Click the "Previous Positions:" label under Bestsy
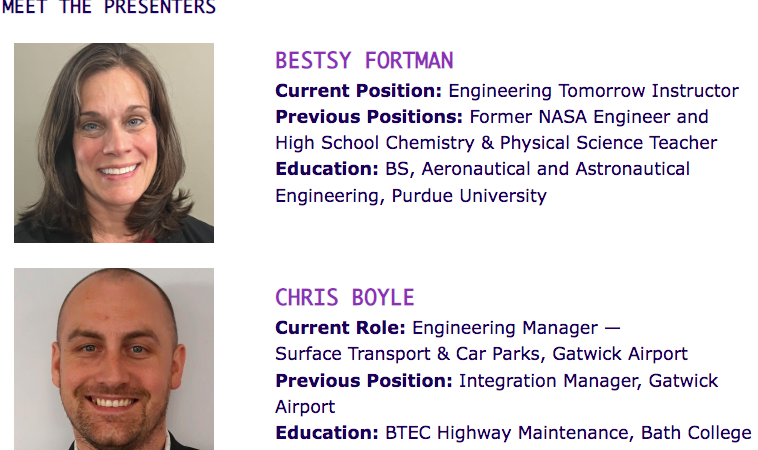 click(x=369, y=117)
